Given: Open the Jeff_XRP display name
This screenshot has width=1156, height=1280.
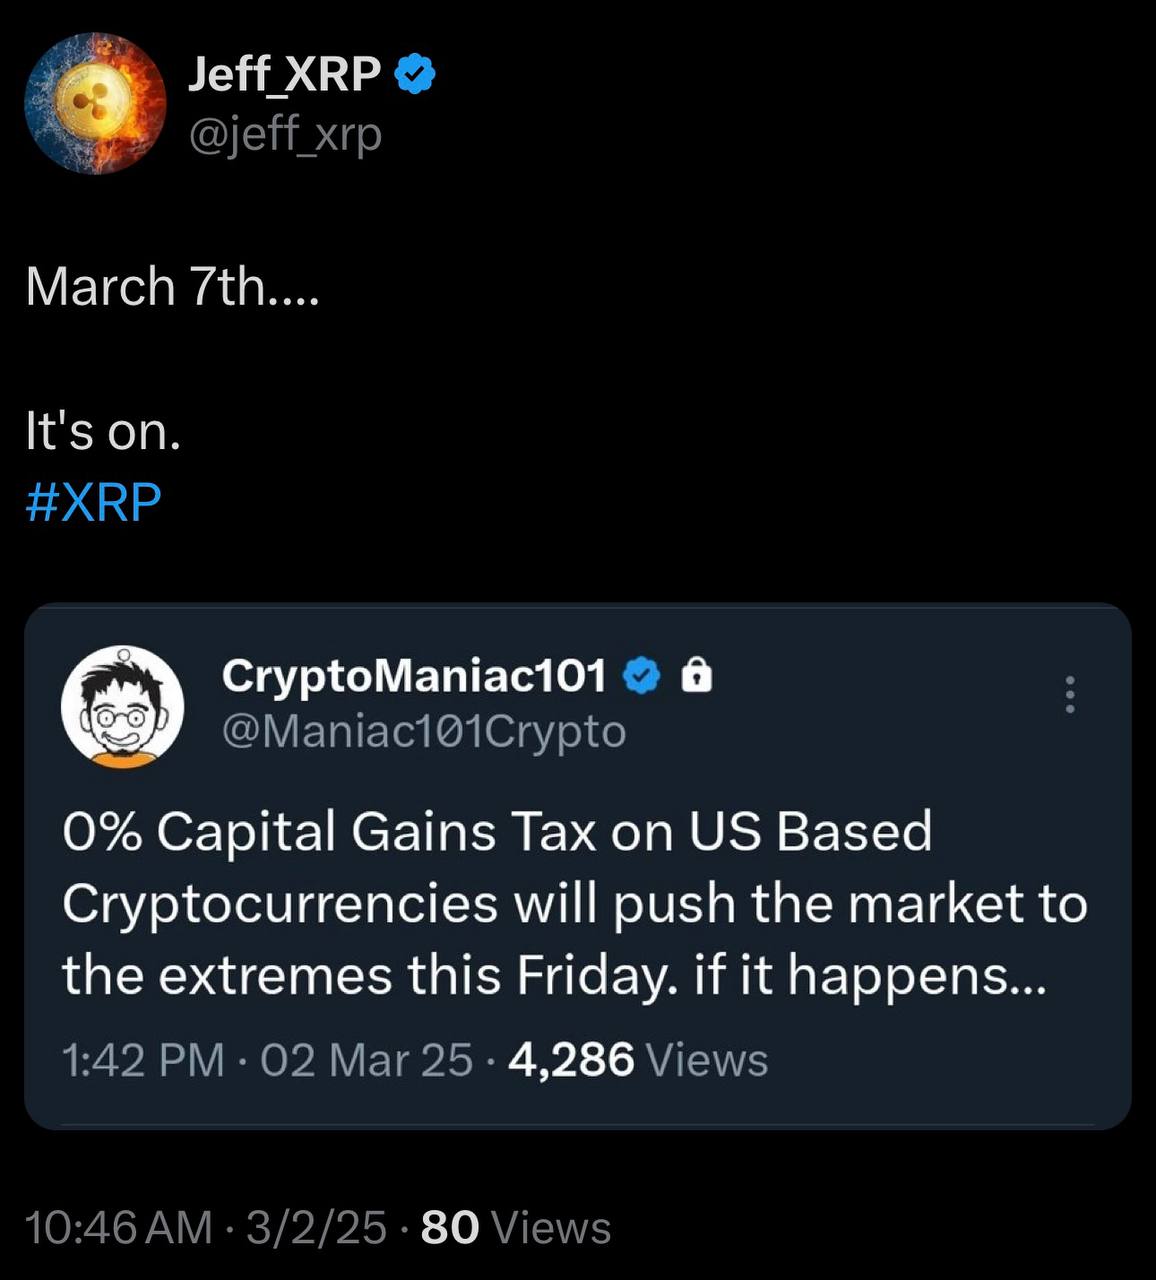Looking at the screenshot, I should pos(284,75).
